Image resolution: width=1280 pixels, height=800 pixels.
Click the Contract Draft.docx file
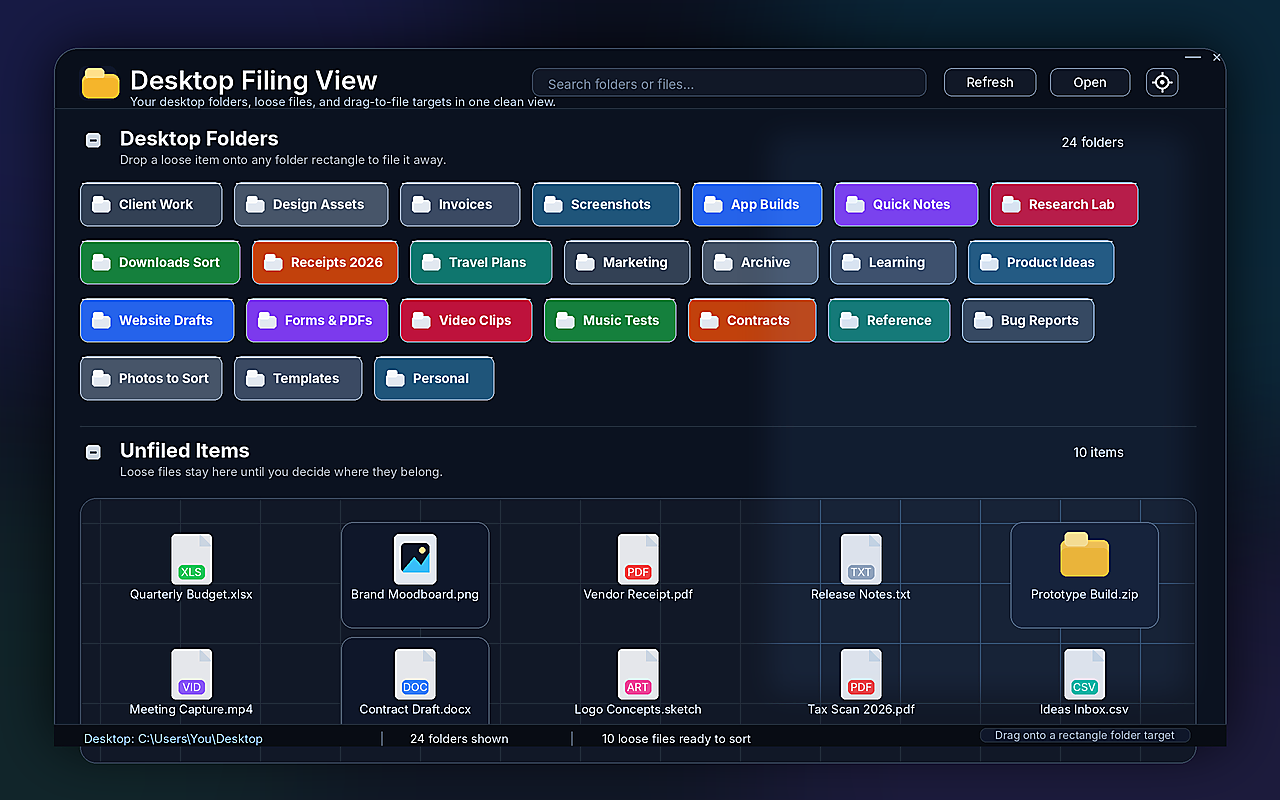415,683
